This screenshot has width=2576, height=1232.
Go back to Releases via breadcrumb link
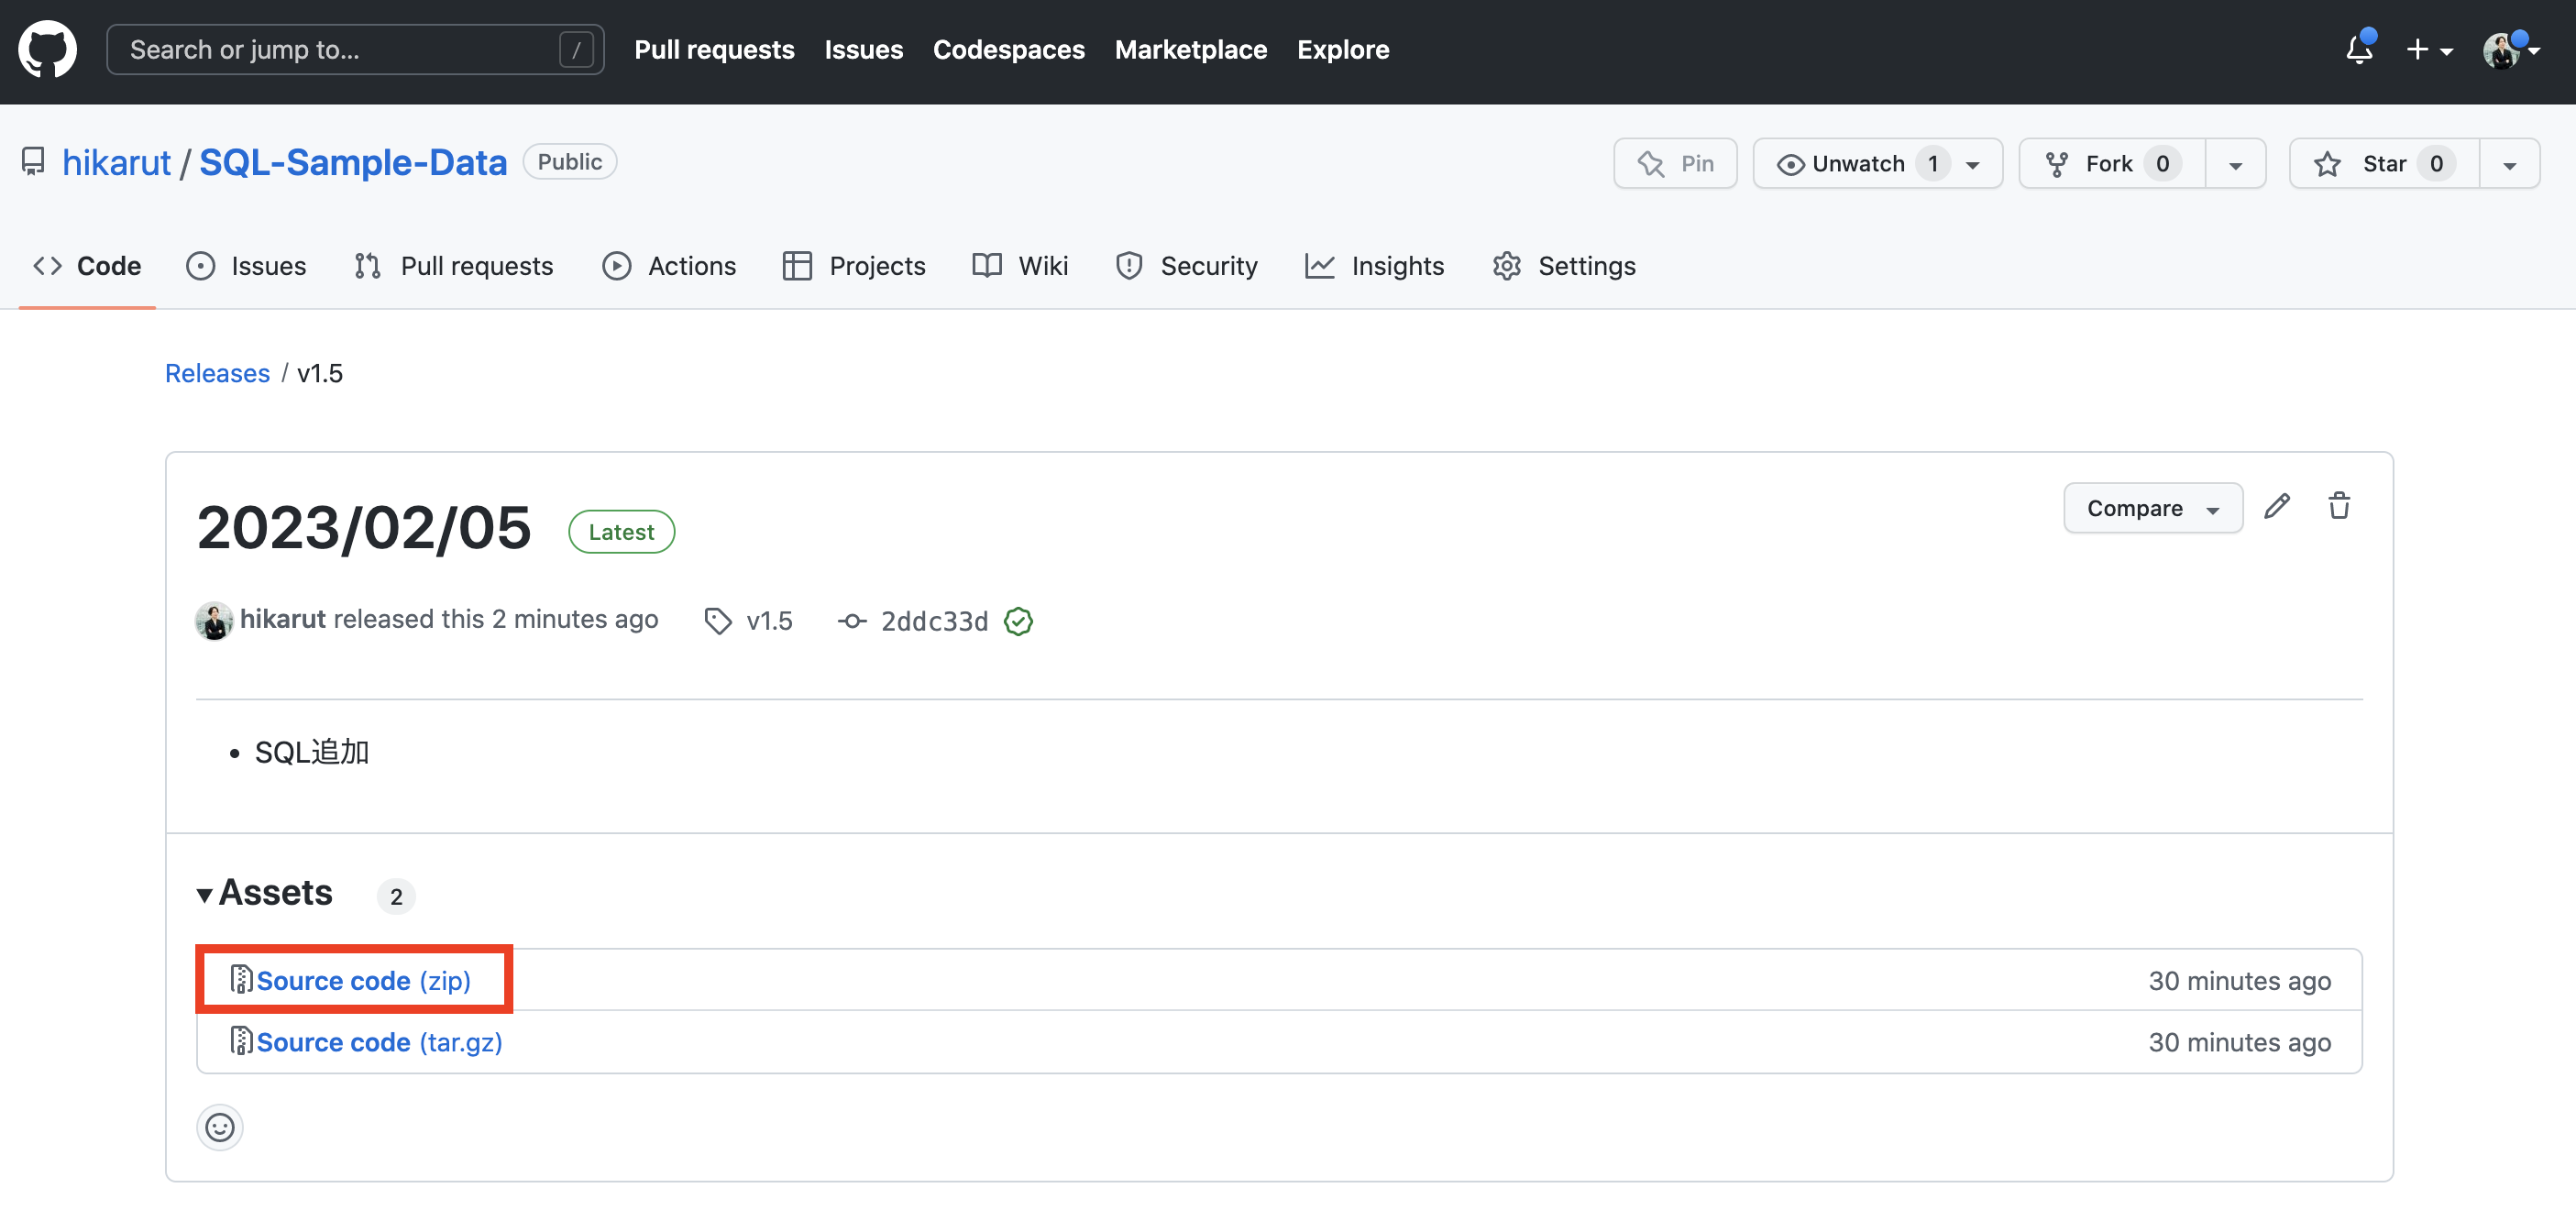(x=217, y=373)
